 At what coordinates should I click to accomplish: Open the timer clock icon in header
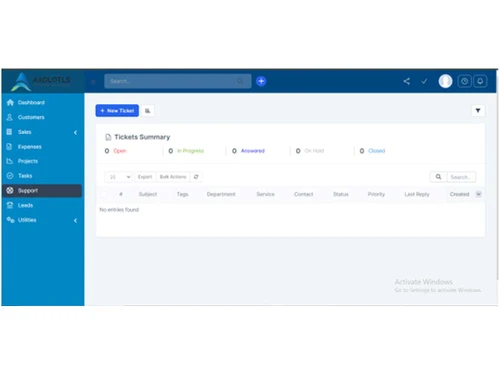pos(464,81)
